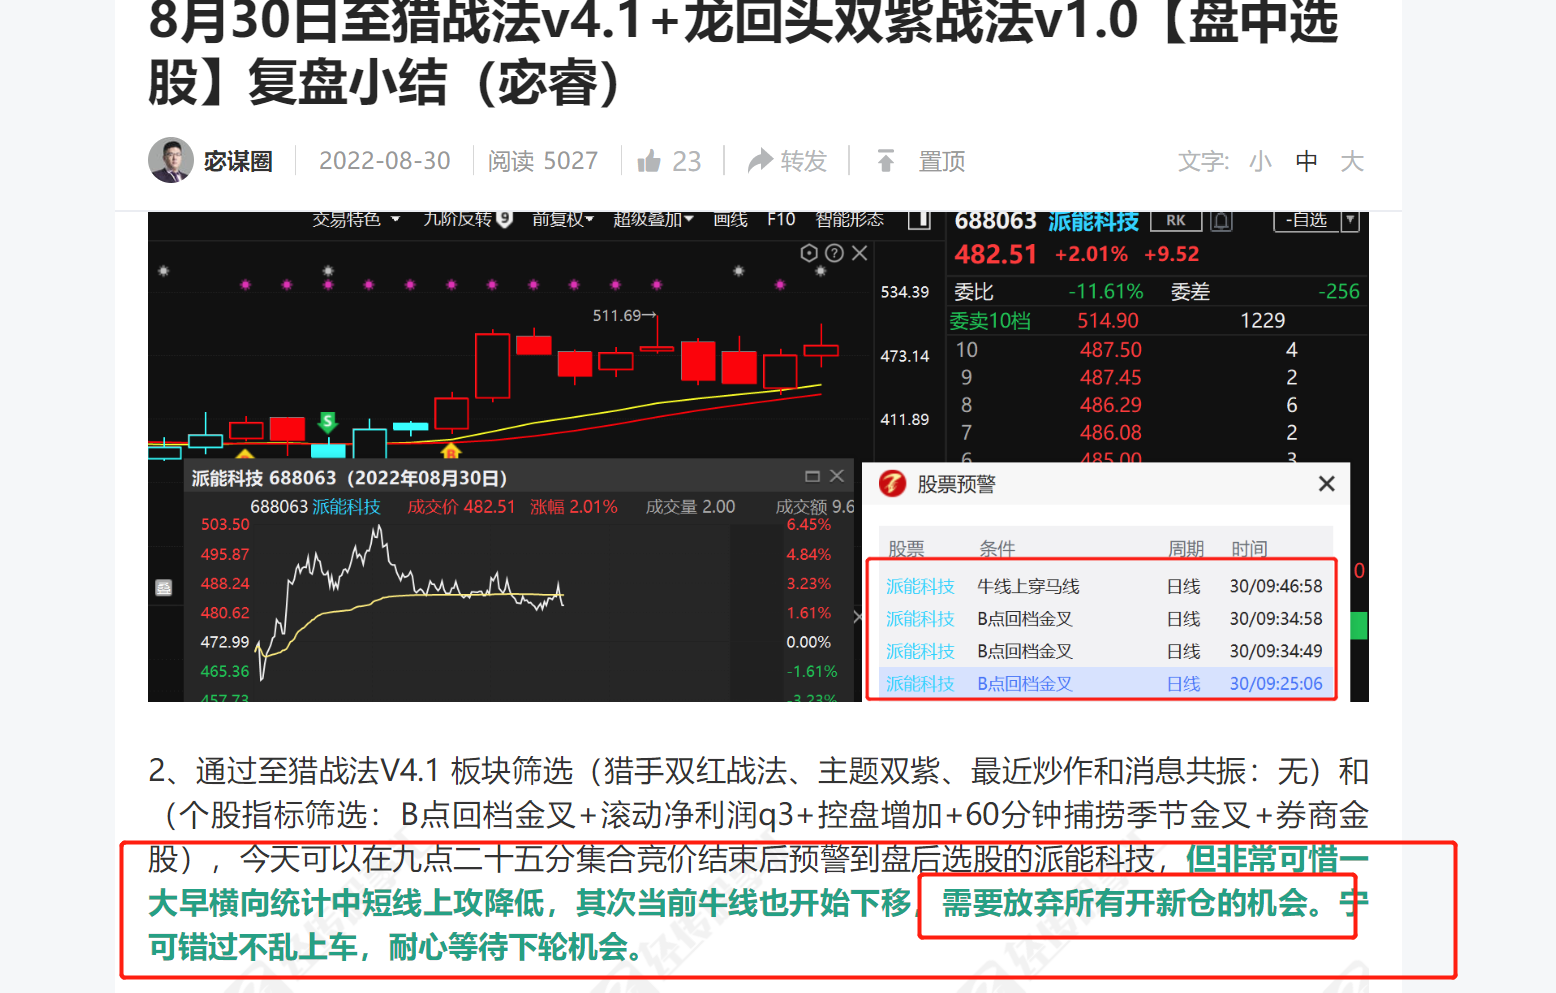This screenshot has width=1556, height=993.
Task: Expand the 超级叠加 dropdown
Action: tap(653, 219)
